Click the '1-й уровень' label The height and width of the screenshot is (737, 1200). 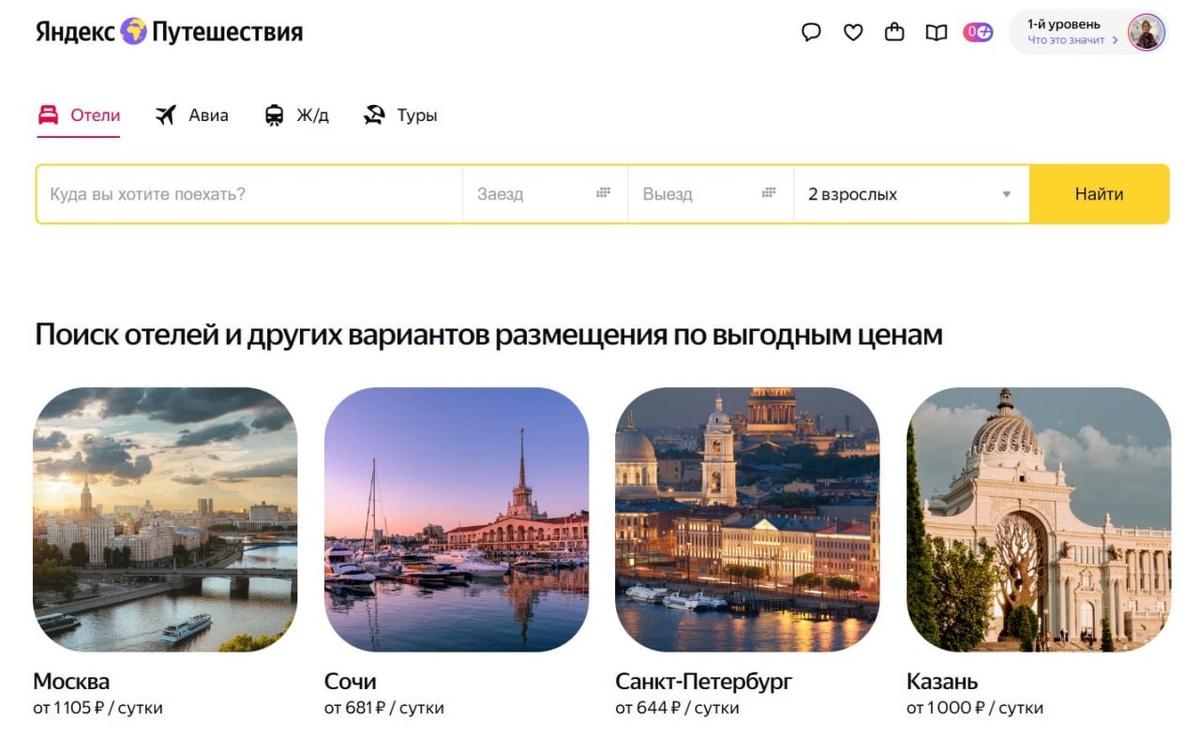click(x=1064, y=24)
